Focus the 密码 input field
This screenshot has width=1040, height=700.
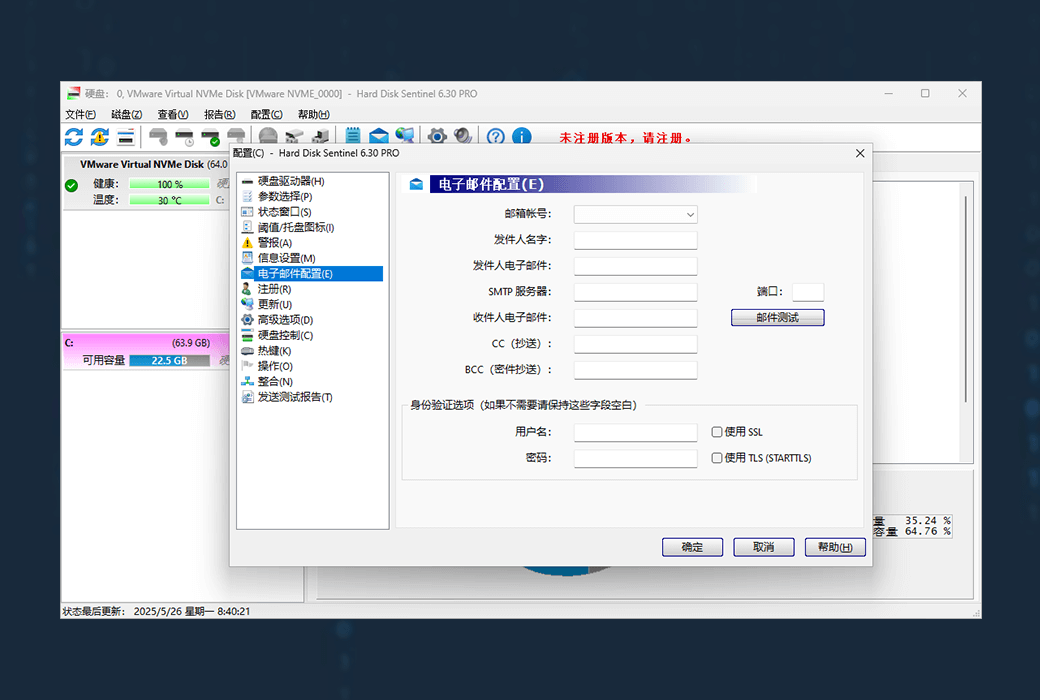point(635,458)
